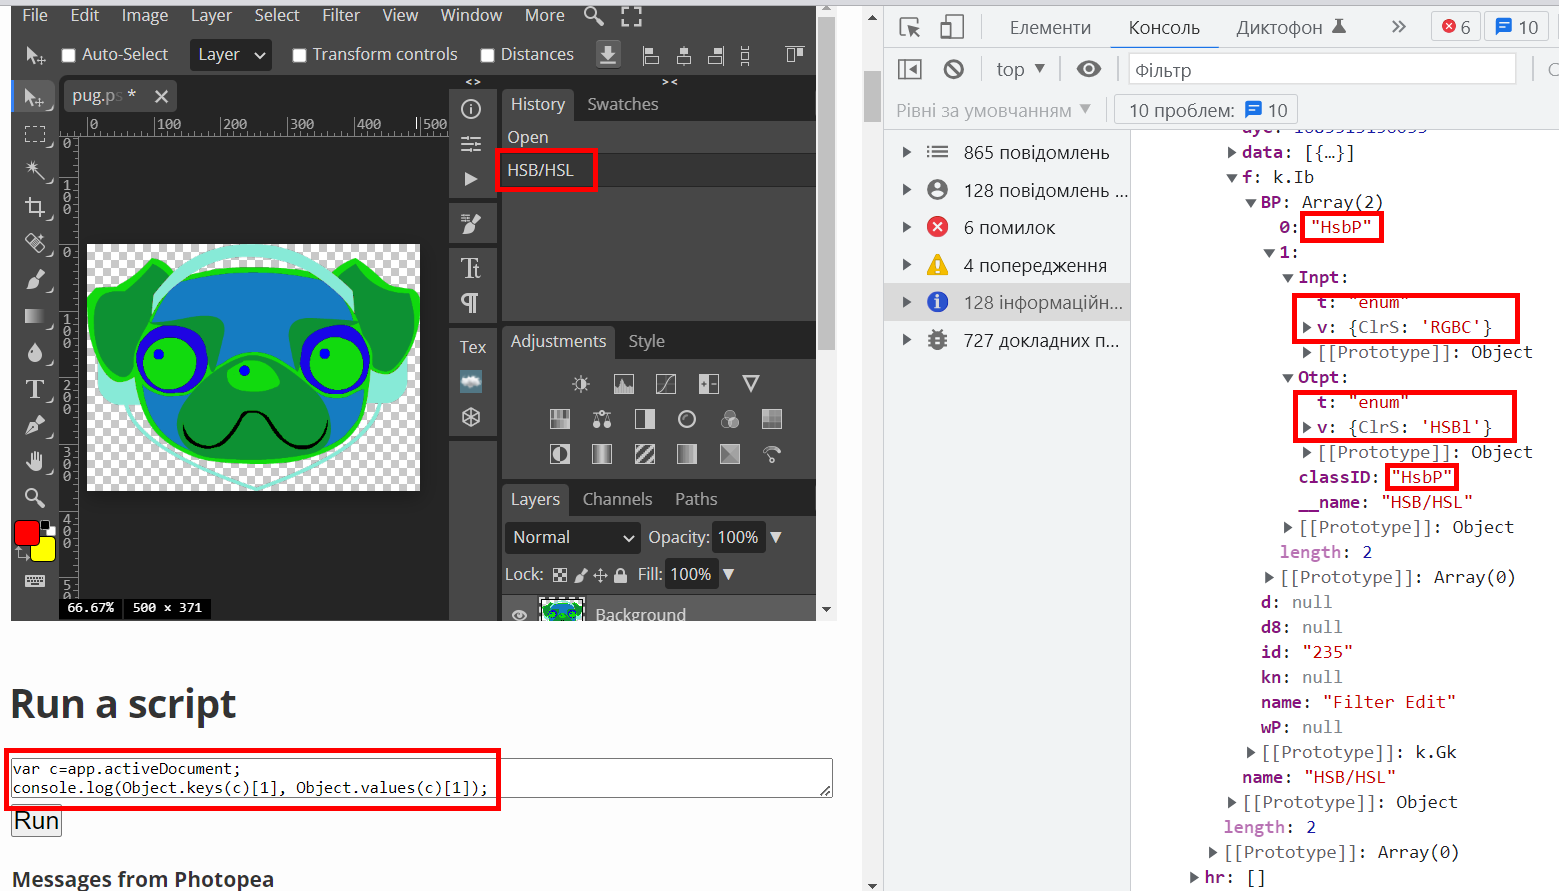Switch to the Channels tab
The width and height of the screenshot is (1559, 891).
(x=617, y=499)
